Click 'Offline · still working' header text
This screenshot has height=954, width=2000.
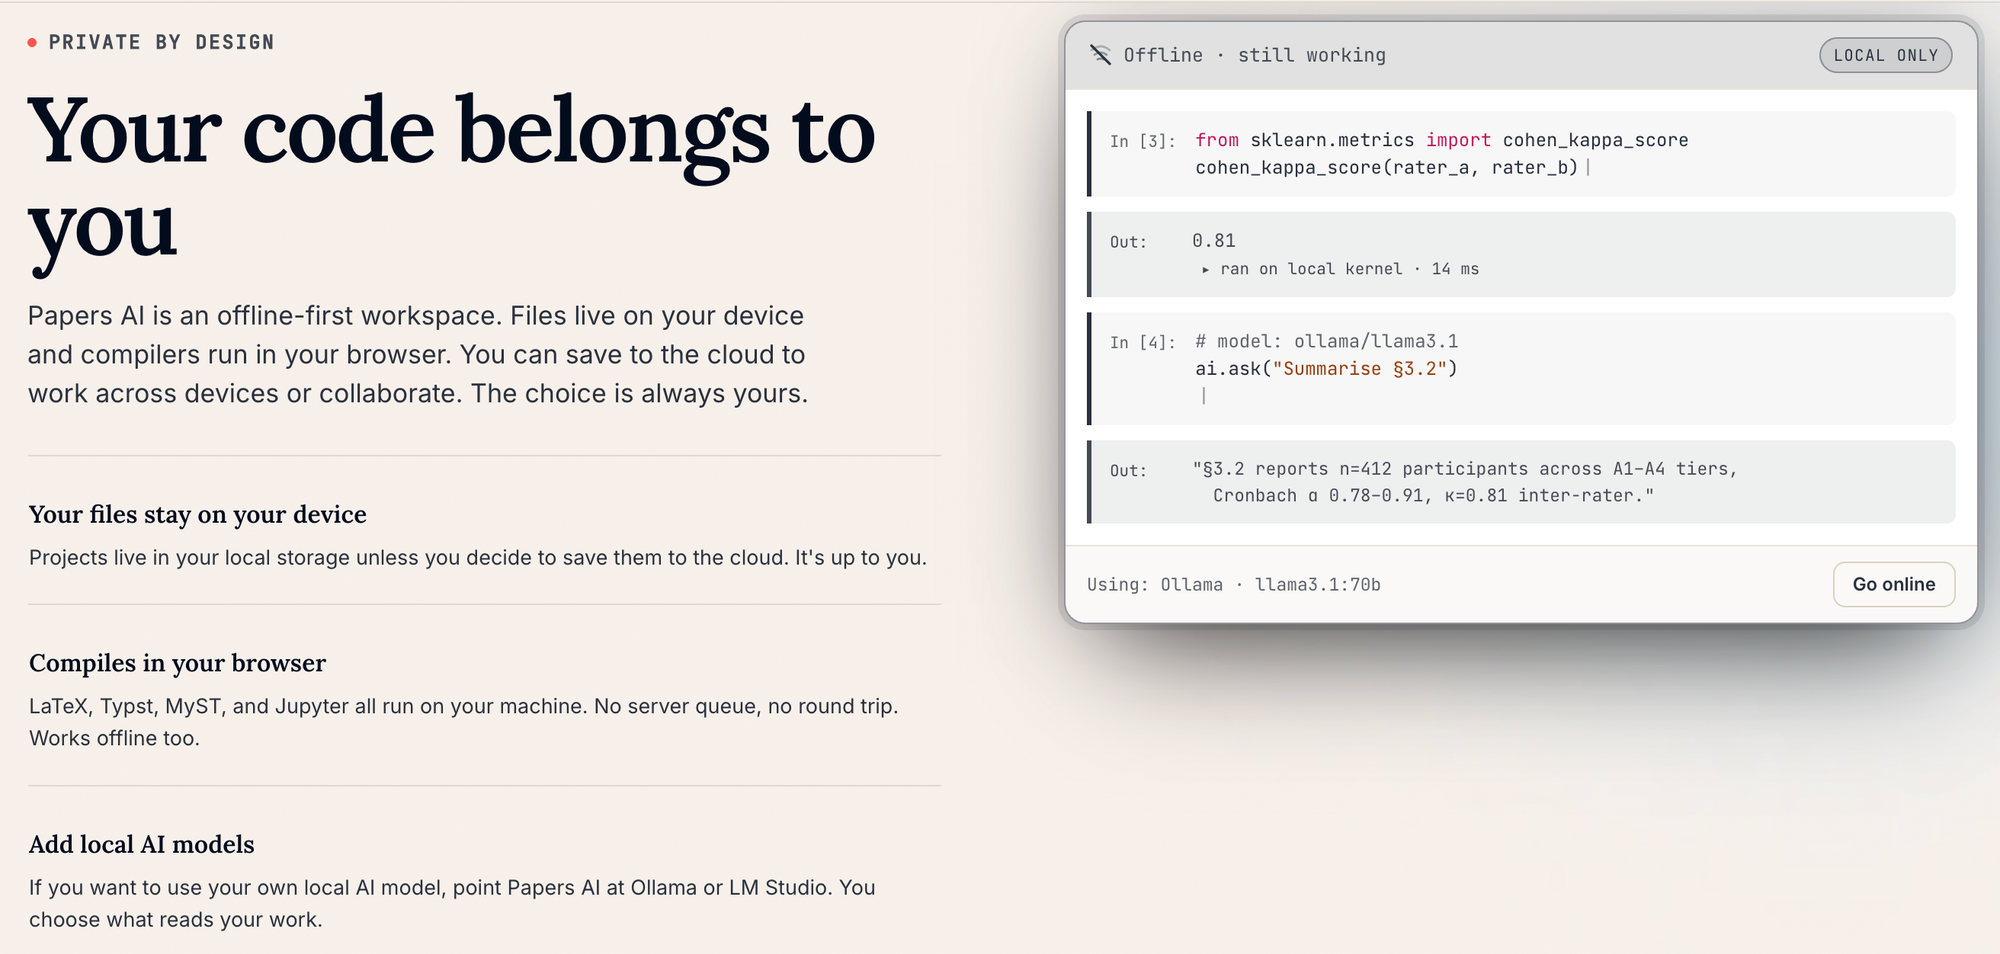(1255, 55)
